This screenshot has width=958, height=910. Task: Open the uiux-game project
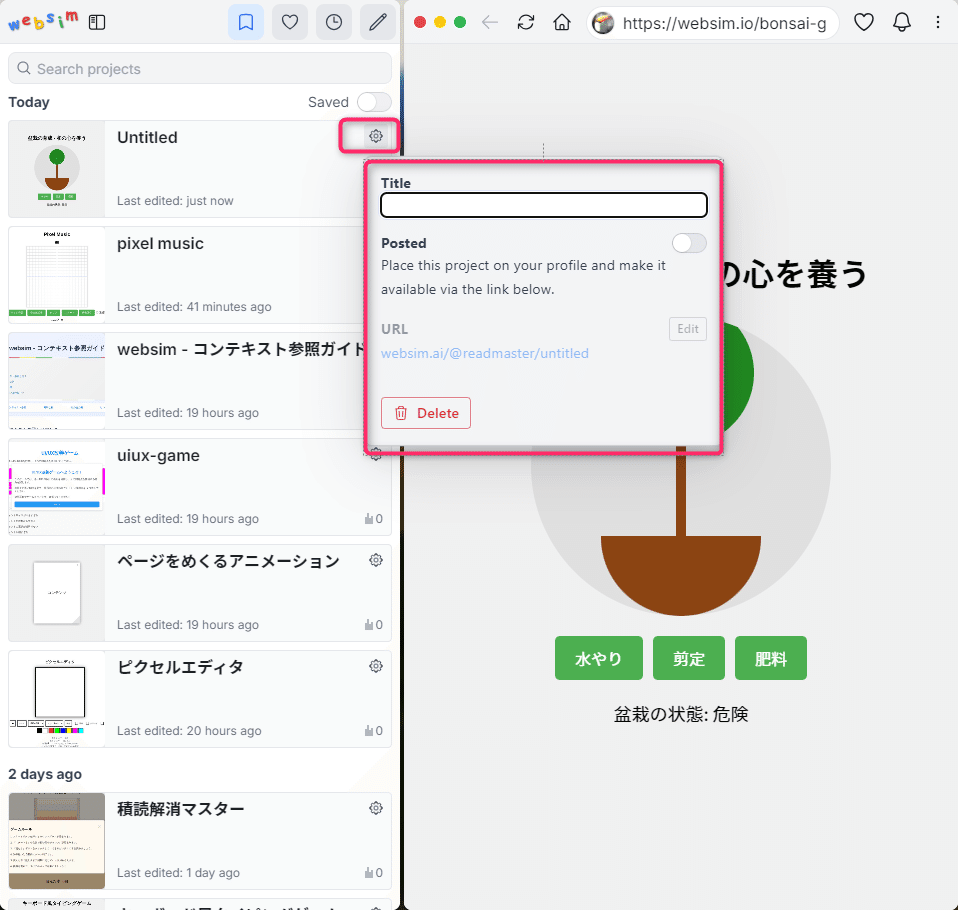pos(158,456)
